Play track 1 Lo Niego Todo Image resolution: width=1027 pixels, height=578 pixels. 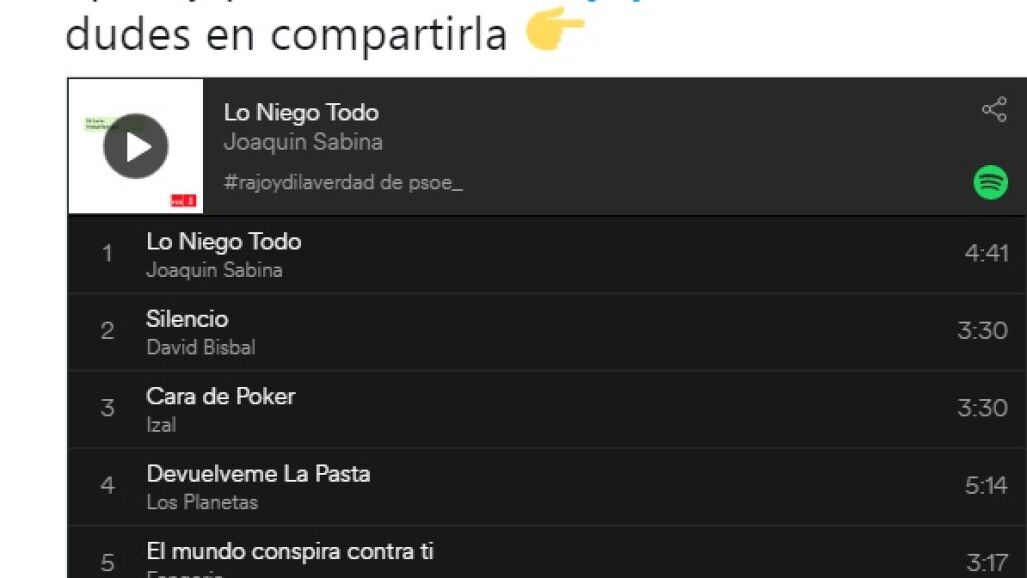pyautogui.click(x=223, y=242)
